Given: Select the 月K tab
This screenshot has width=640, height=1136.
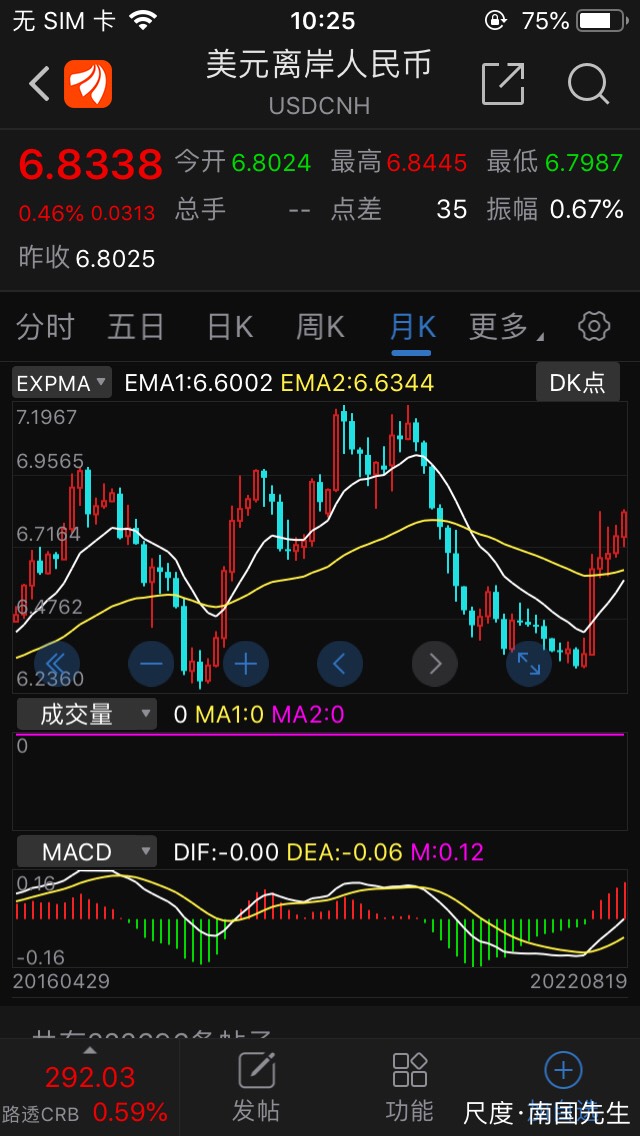Looking at the screenshot, I should point(412,327).
